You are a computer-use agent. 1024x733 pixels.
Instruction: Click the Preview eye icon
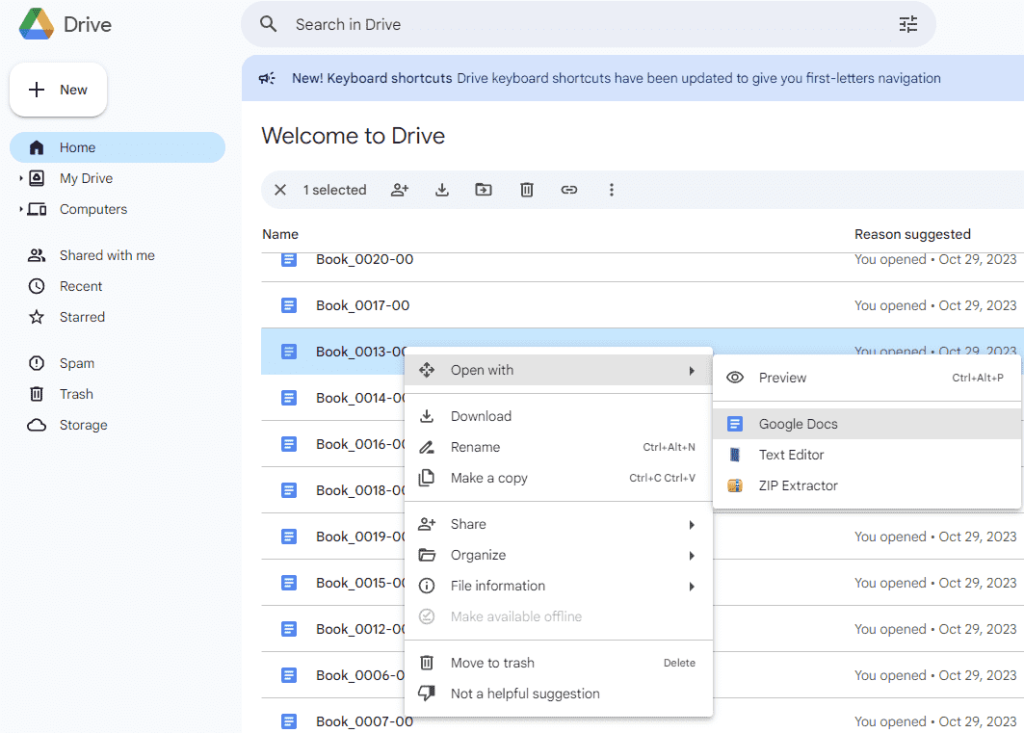(x=735, y=378)
